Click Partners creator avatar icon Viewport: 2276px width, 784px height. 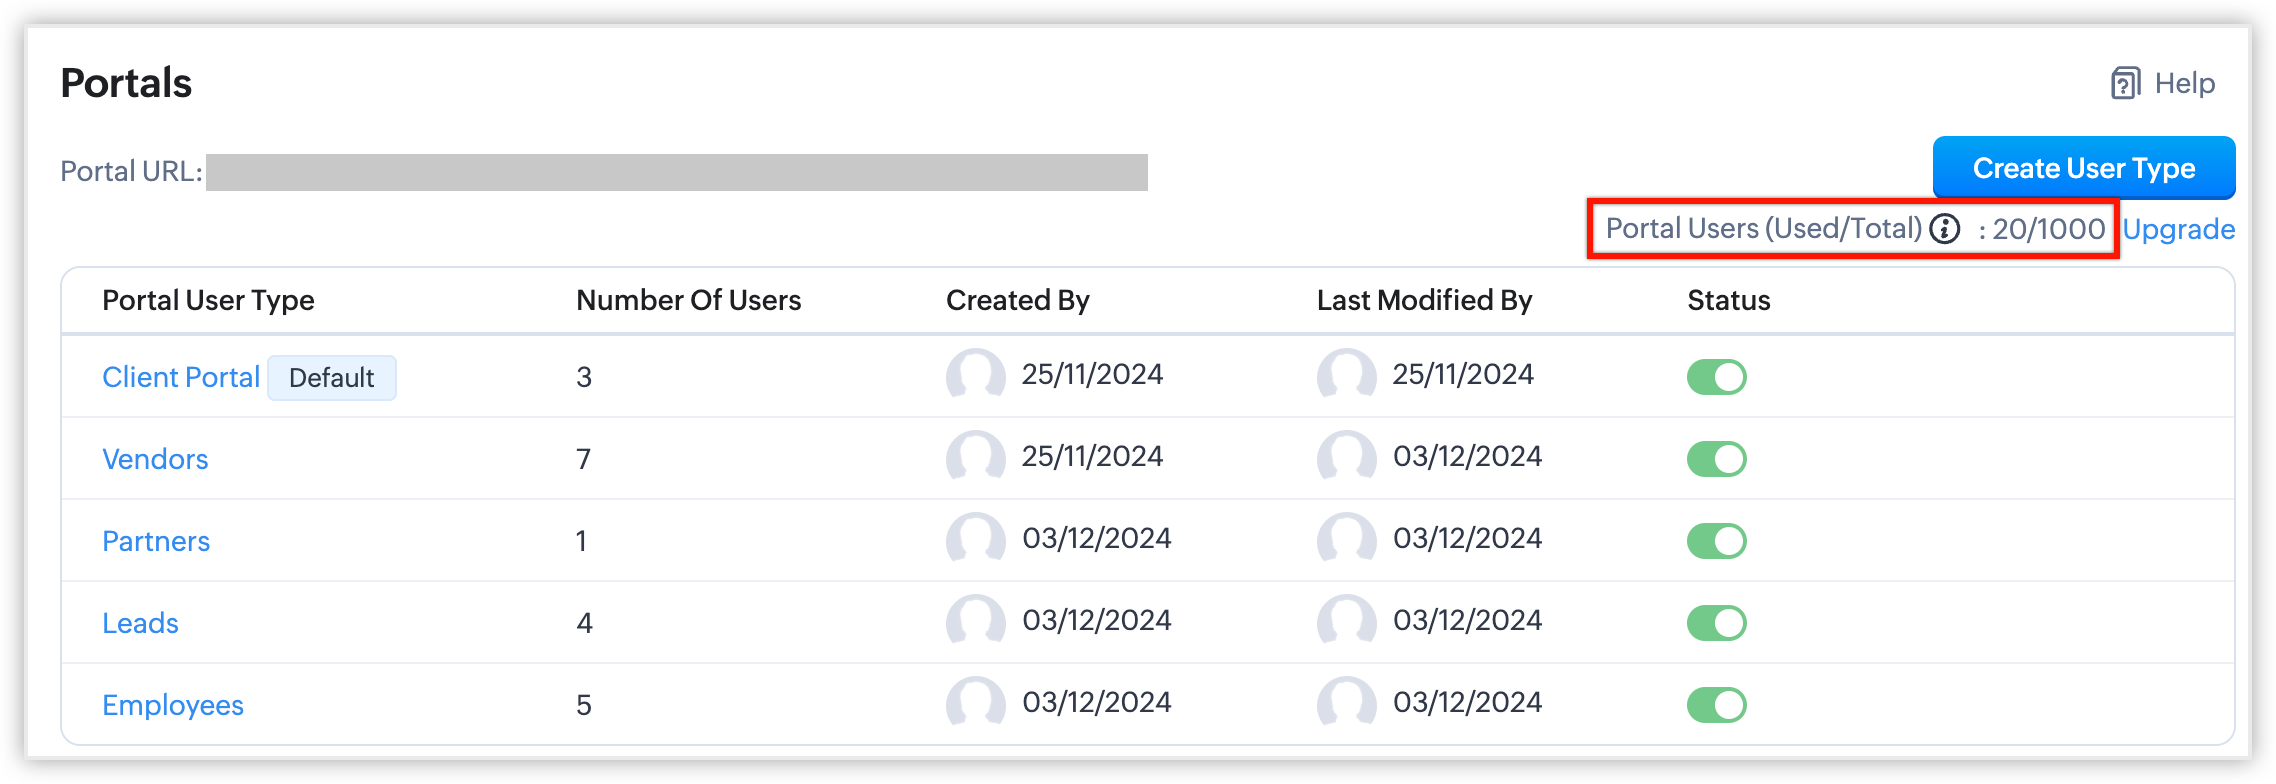point(975,540)
